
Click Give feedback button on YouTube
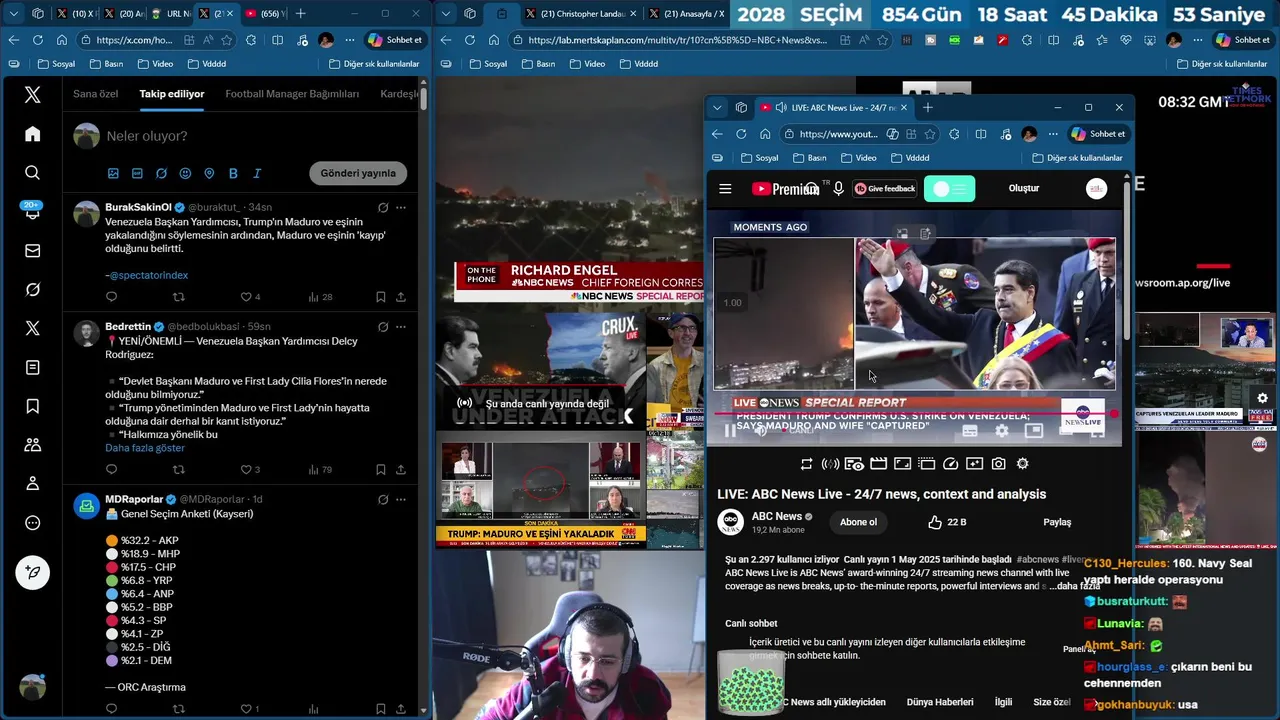pos(885,188)
